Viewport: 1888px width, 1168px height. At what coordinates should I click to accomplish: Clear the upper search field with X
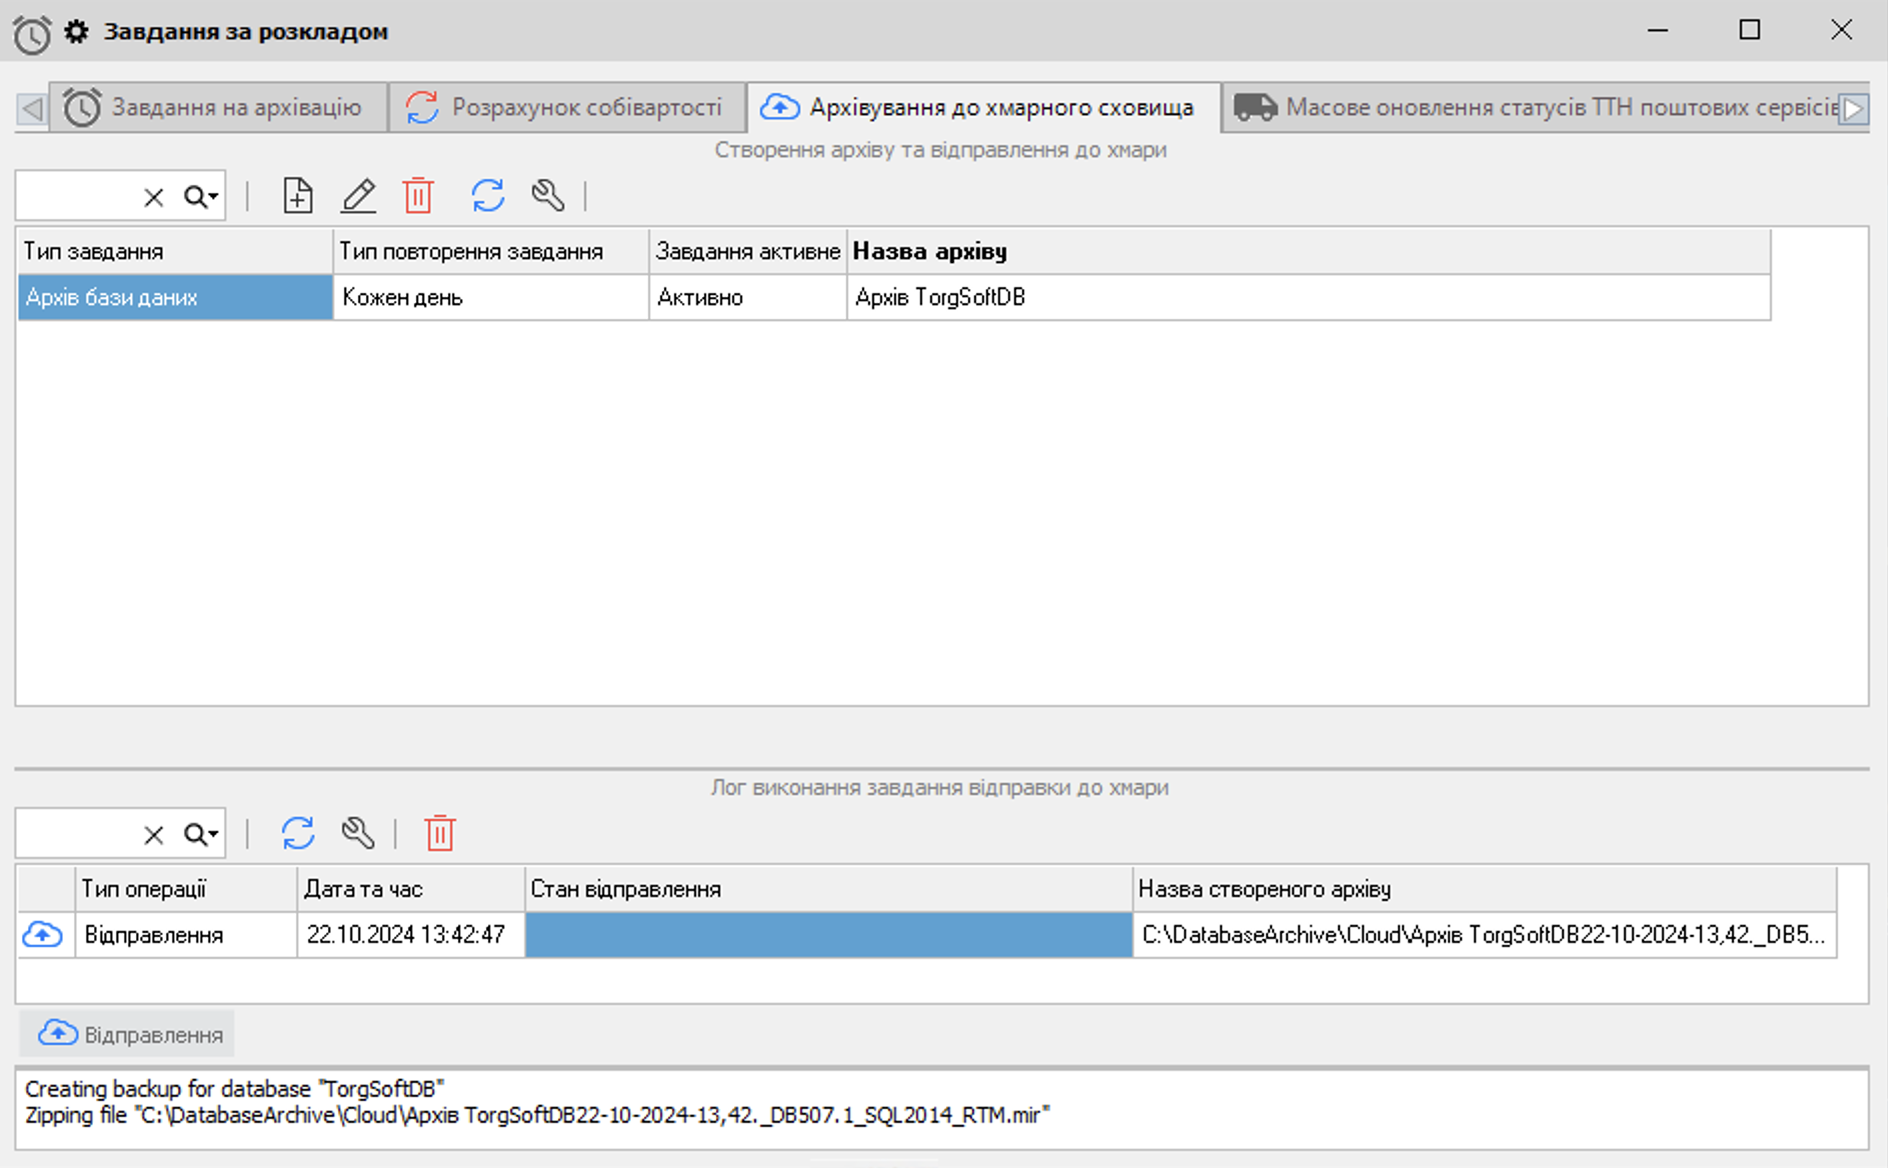(x=153, y=197)
